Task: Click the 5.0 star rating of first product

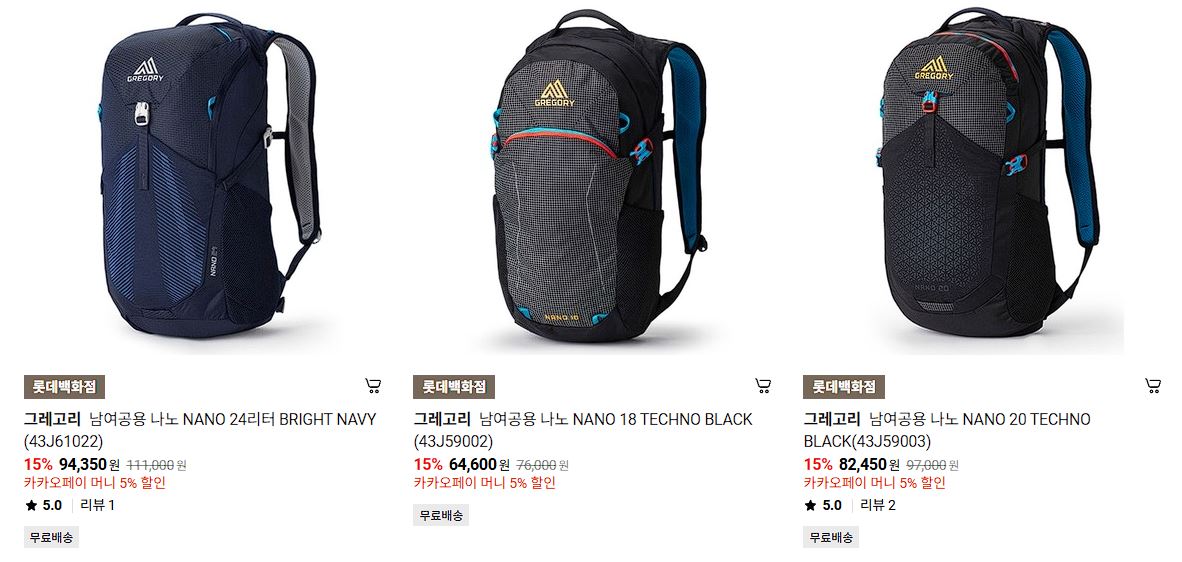Action: coord(44,505)
